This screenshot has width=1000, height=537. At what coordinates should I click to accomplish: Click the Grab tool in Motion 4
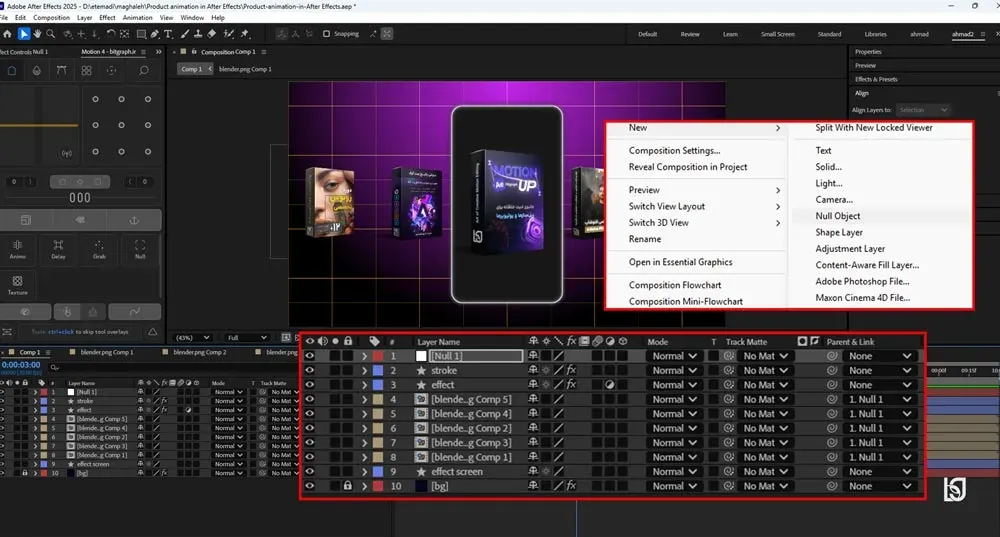99,249
